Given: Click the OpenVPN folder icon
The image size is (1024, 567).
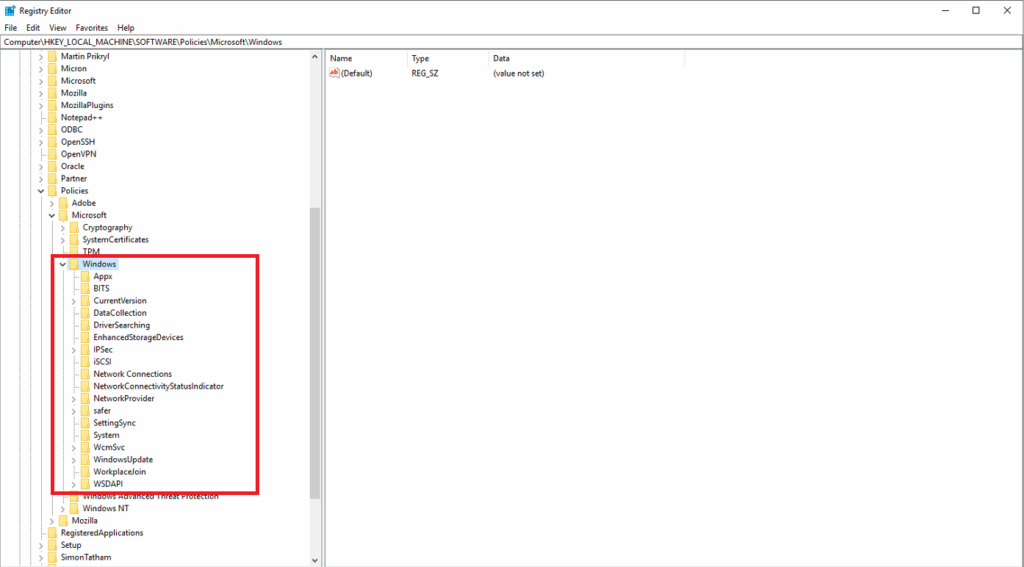Looking at the screenshot, I should coord(52,154).
